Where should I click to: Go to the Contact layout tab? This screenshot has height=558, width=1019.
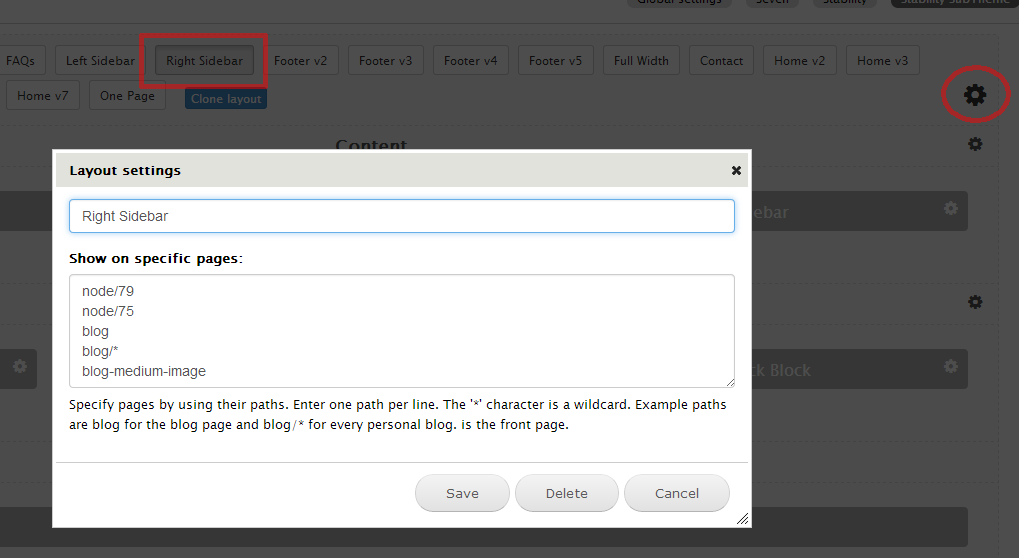721,61
